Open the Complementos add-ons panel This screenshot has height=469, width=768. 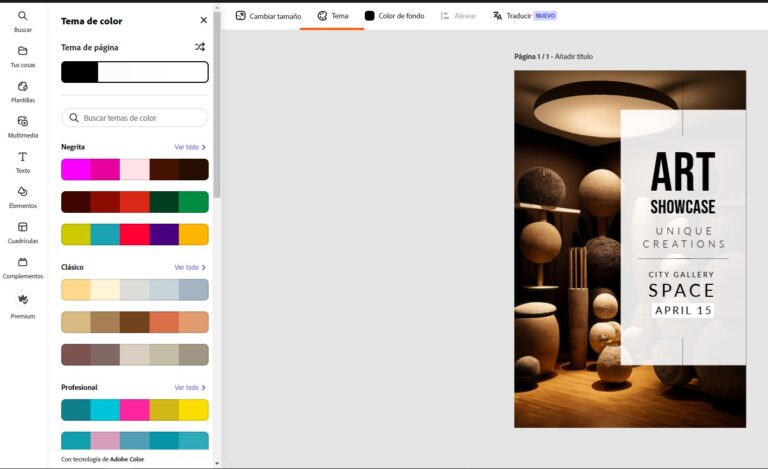tap(23, 263)
